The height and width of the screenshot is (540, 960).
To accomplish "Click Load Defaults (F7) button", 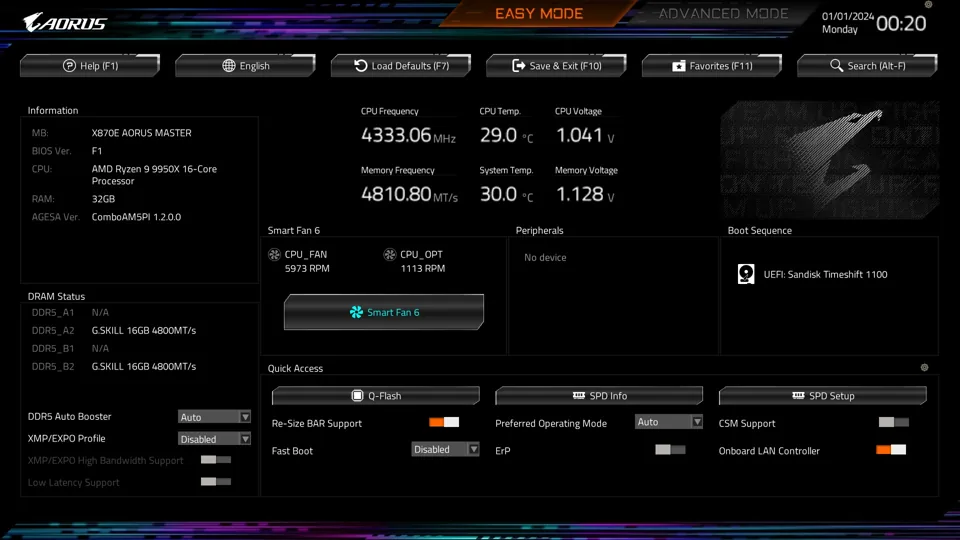I will point(401,66).
